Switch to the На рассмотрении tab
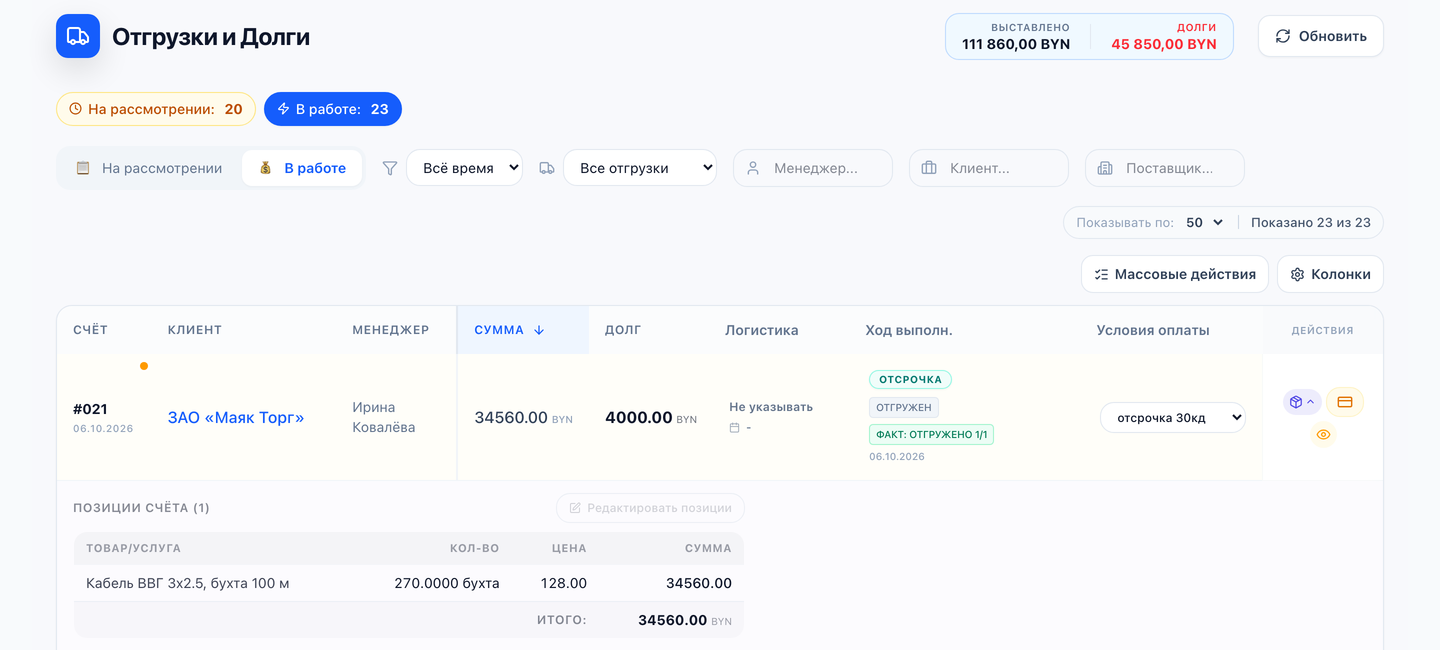1440x650 pixels. [149, 168]
